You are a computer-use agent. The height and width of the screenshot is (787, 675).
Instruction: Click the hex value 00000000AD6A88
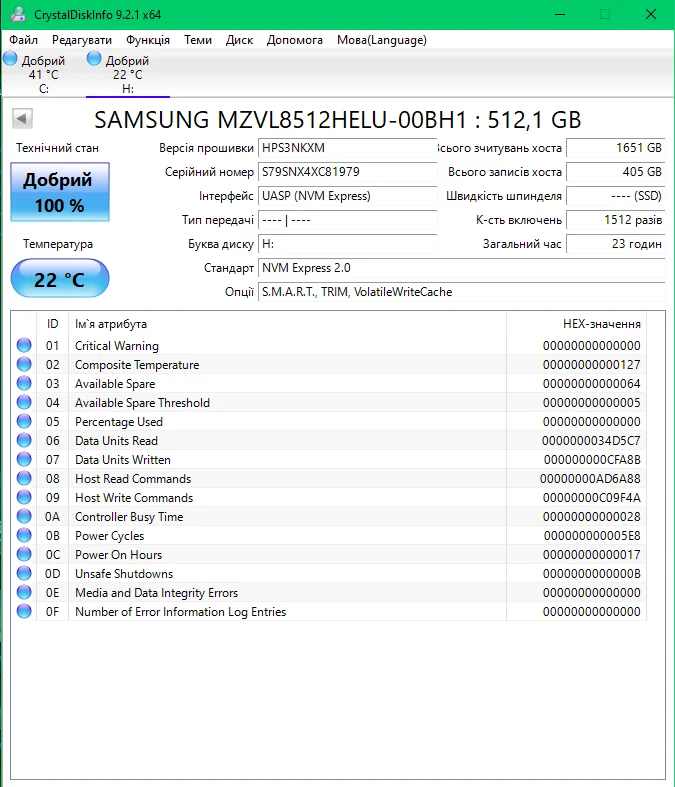point(590,479)
